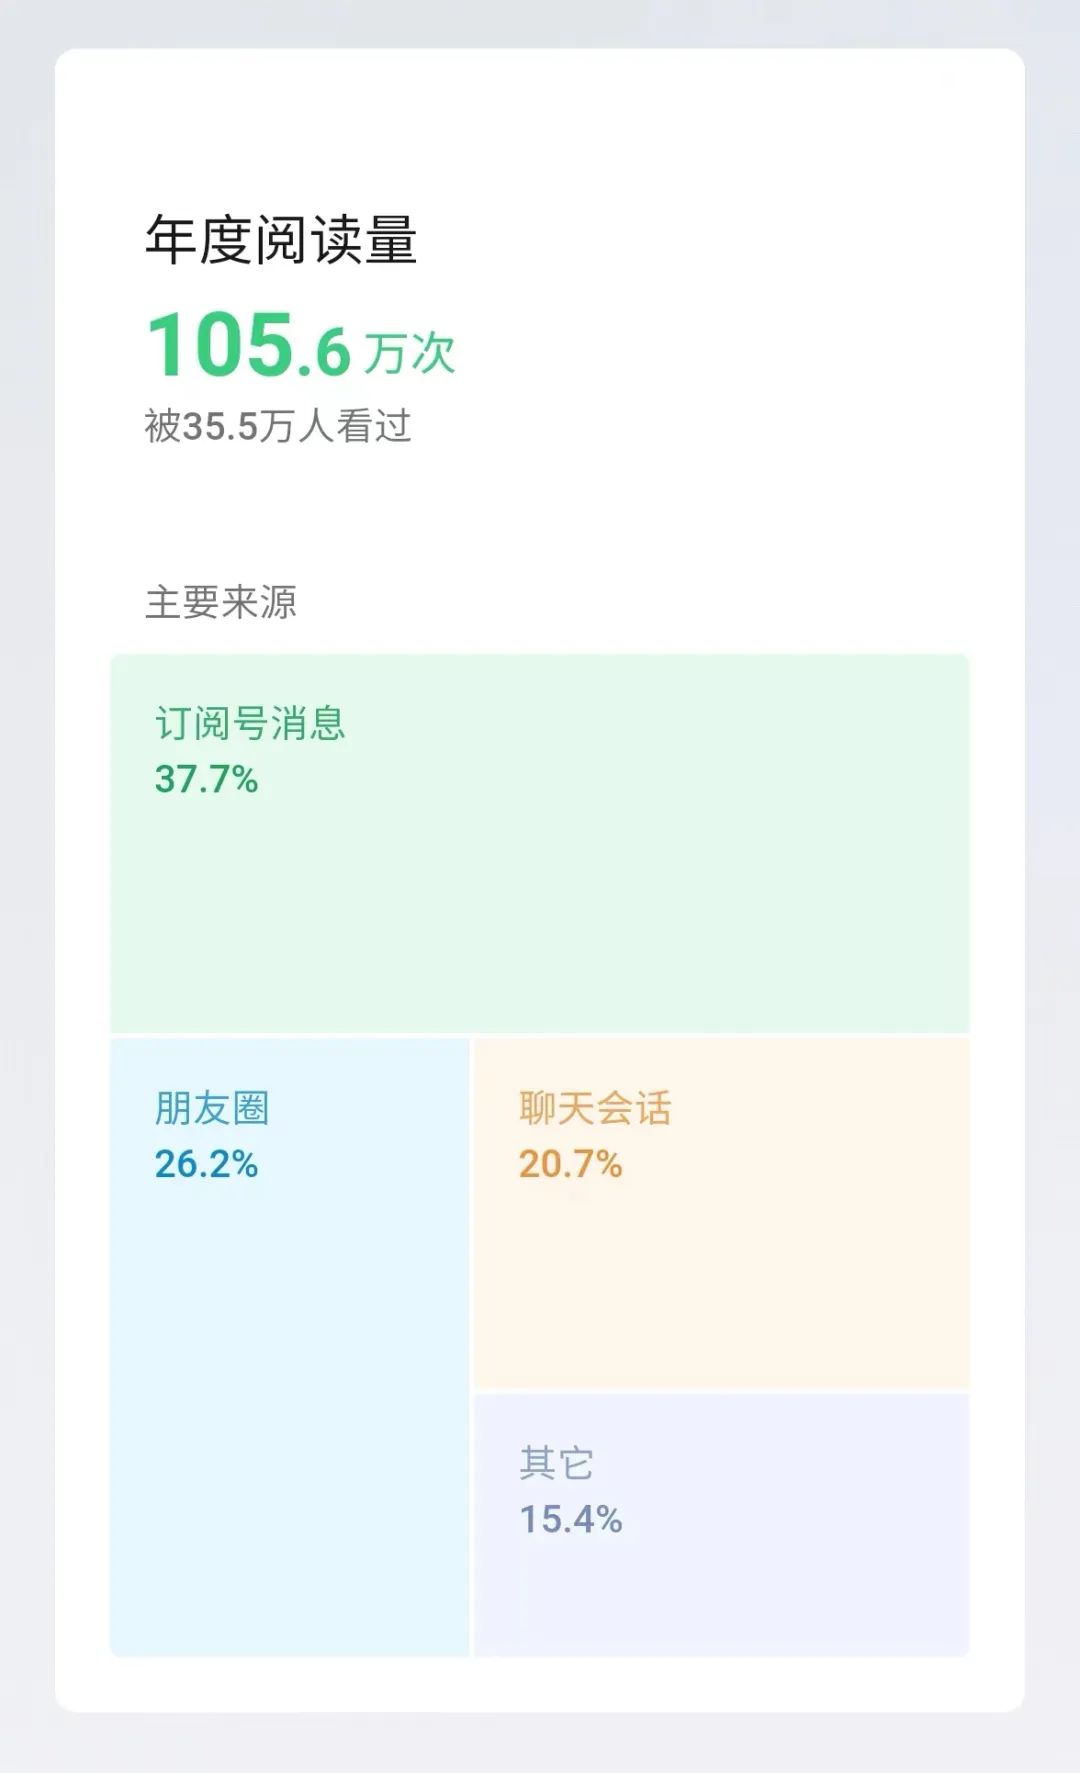
Task: Click the 订阅号消息 label text
Action: click(x=250, y=723)
